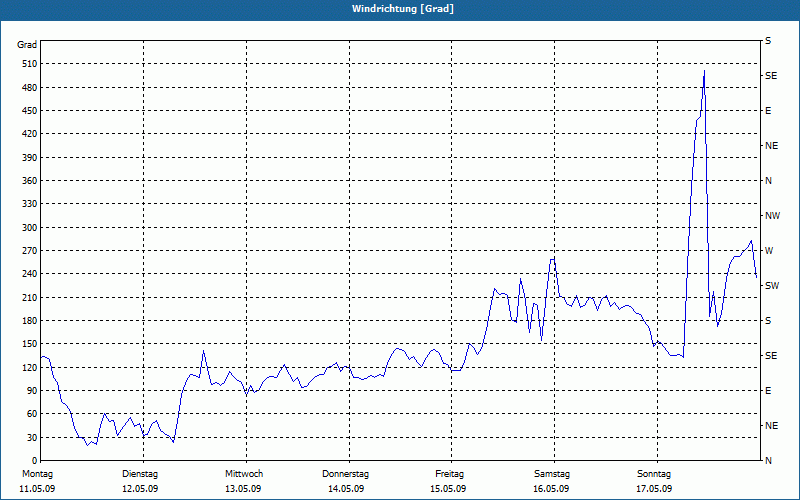800x500 pixels.
Task: Click the Freitag day label
Action: click(x=449, y=474)
